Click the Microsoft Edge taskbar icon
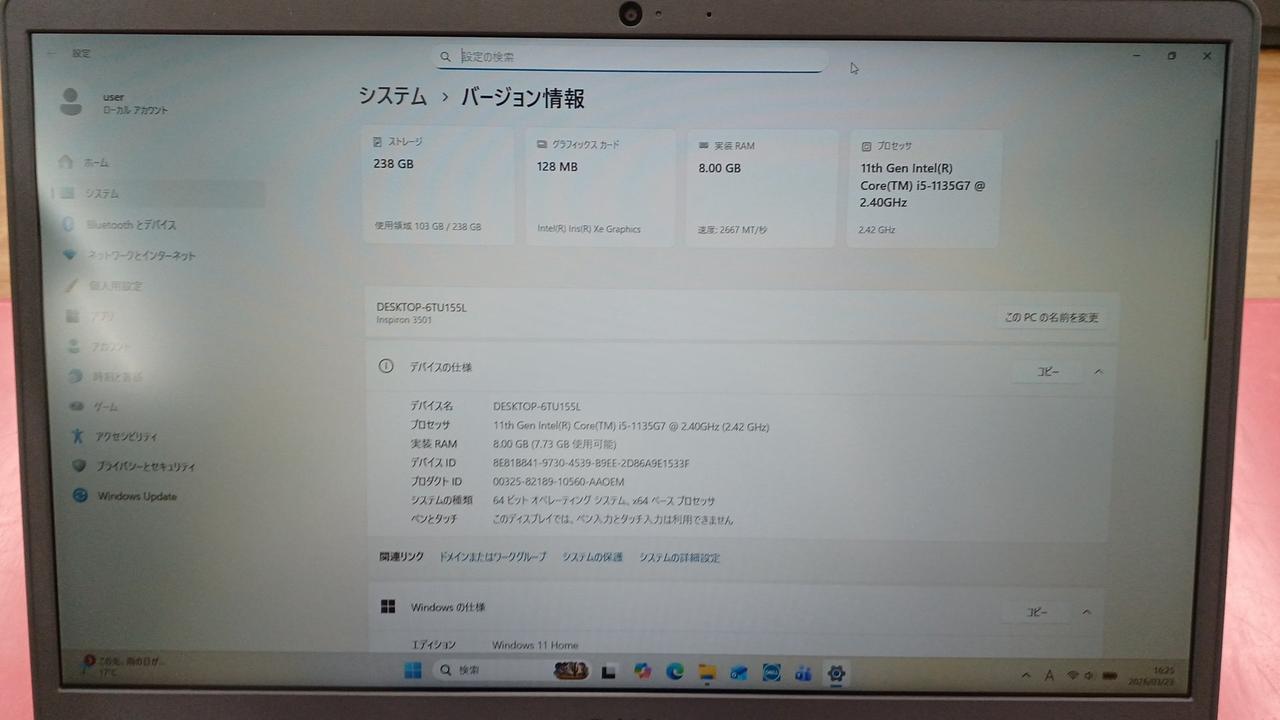This screenshot has height=720, width=1280. point(675,673)
